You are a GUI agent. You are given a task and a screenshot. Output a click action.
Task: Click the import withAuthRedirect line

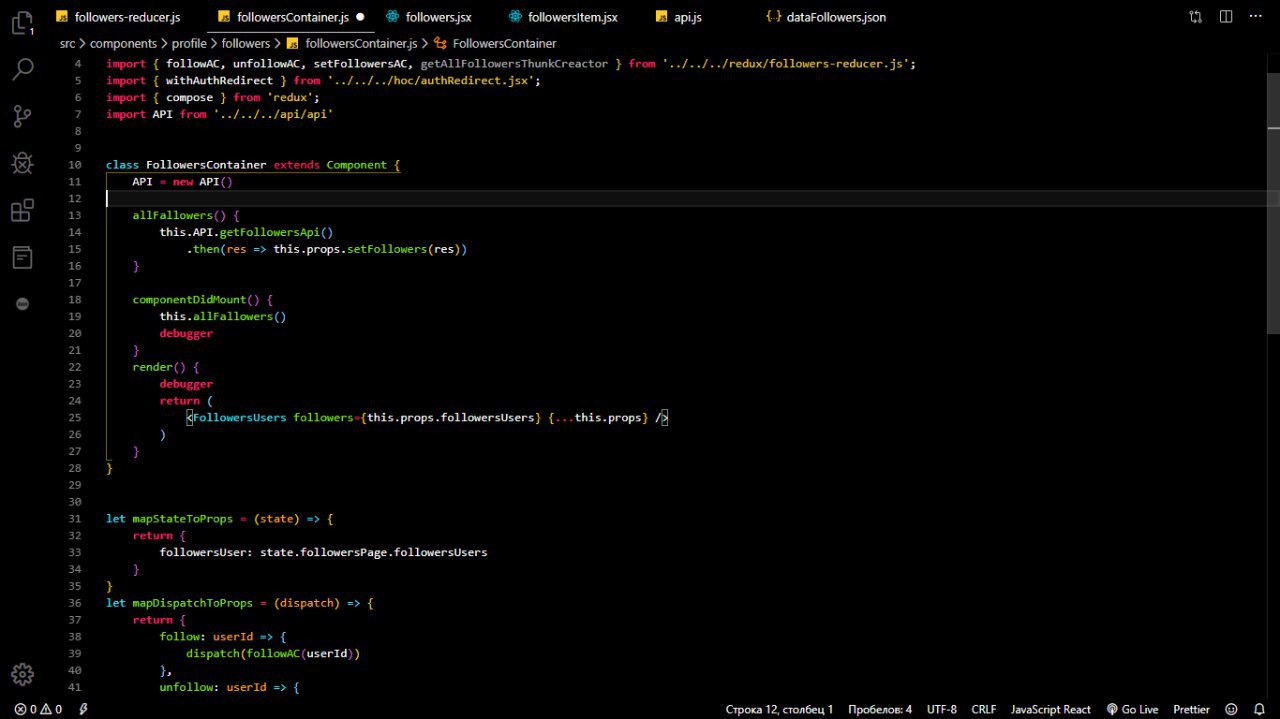[x=323, y=80]
